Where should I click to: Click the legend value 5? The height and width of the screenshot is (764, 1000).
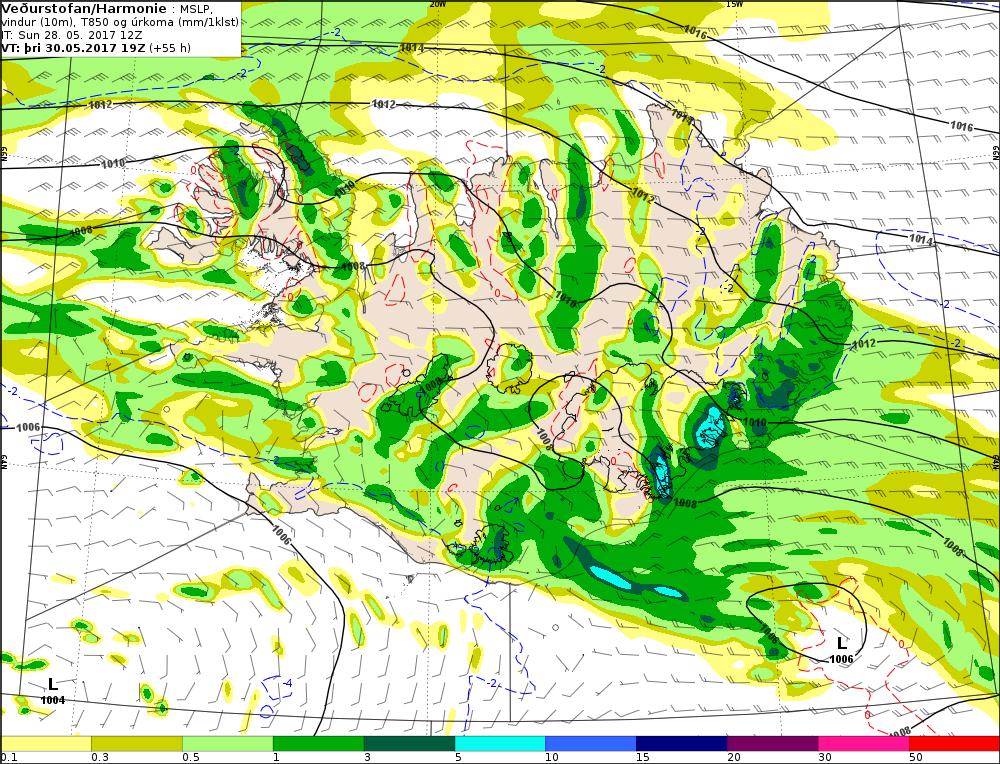click(x=458, y=758)
